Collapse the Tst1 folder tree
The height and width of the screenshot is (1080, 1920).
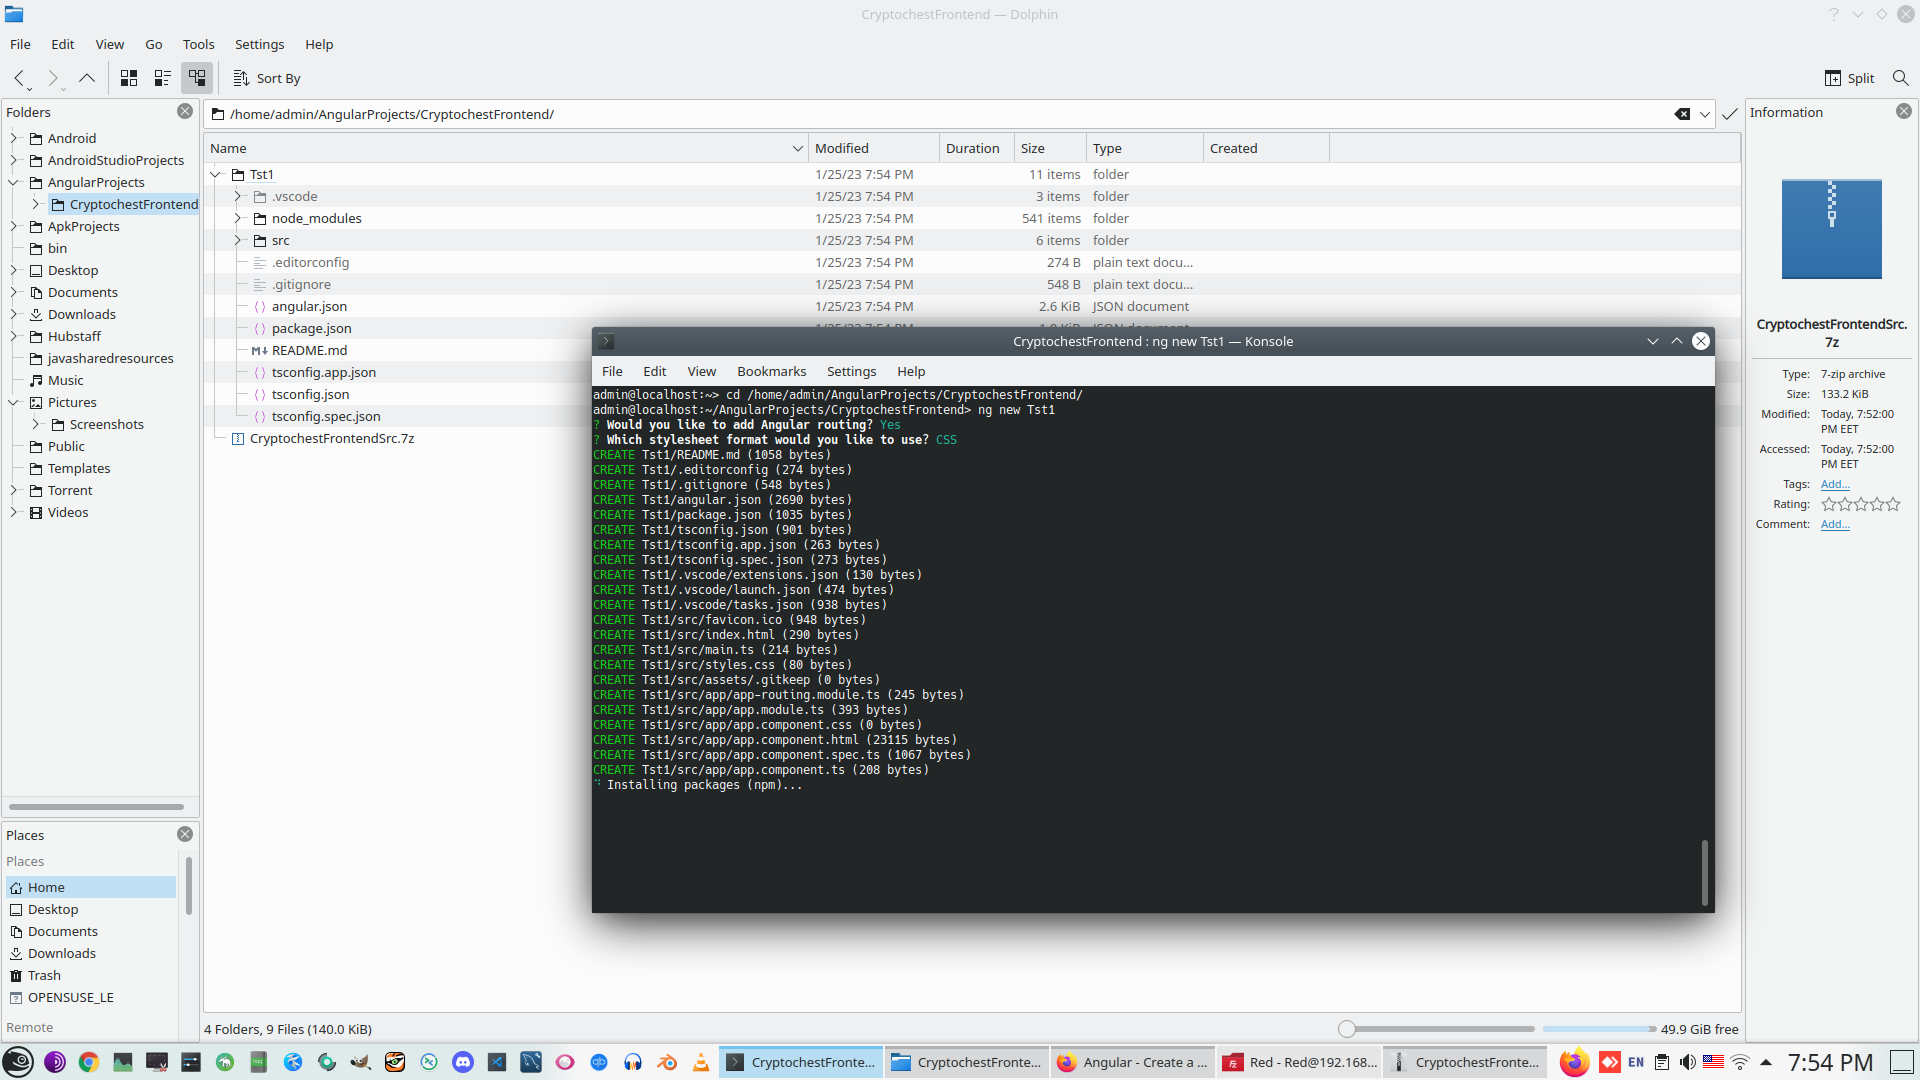coord(216,174)
